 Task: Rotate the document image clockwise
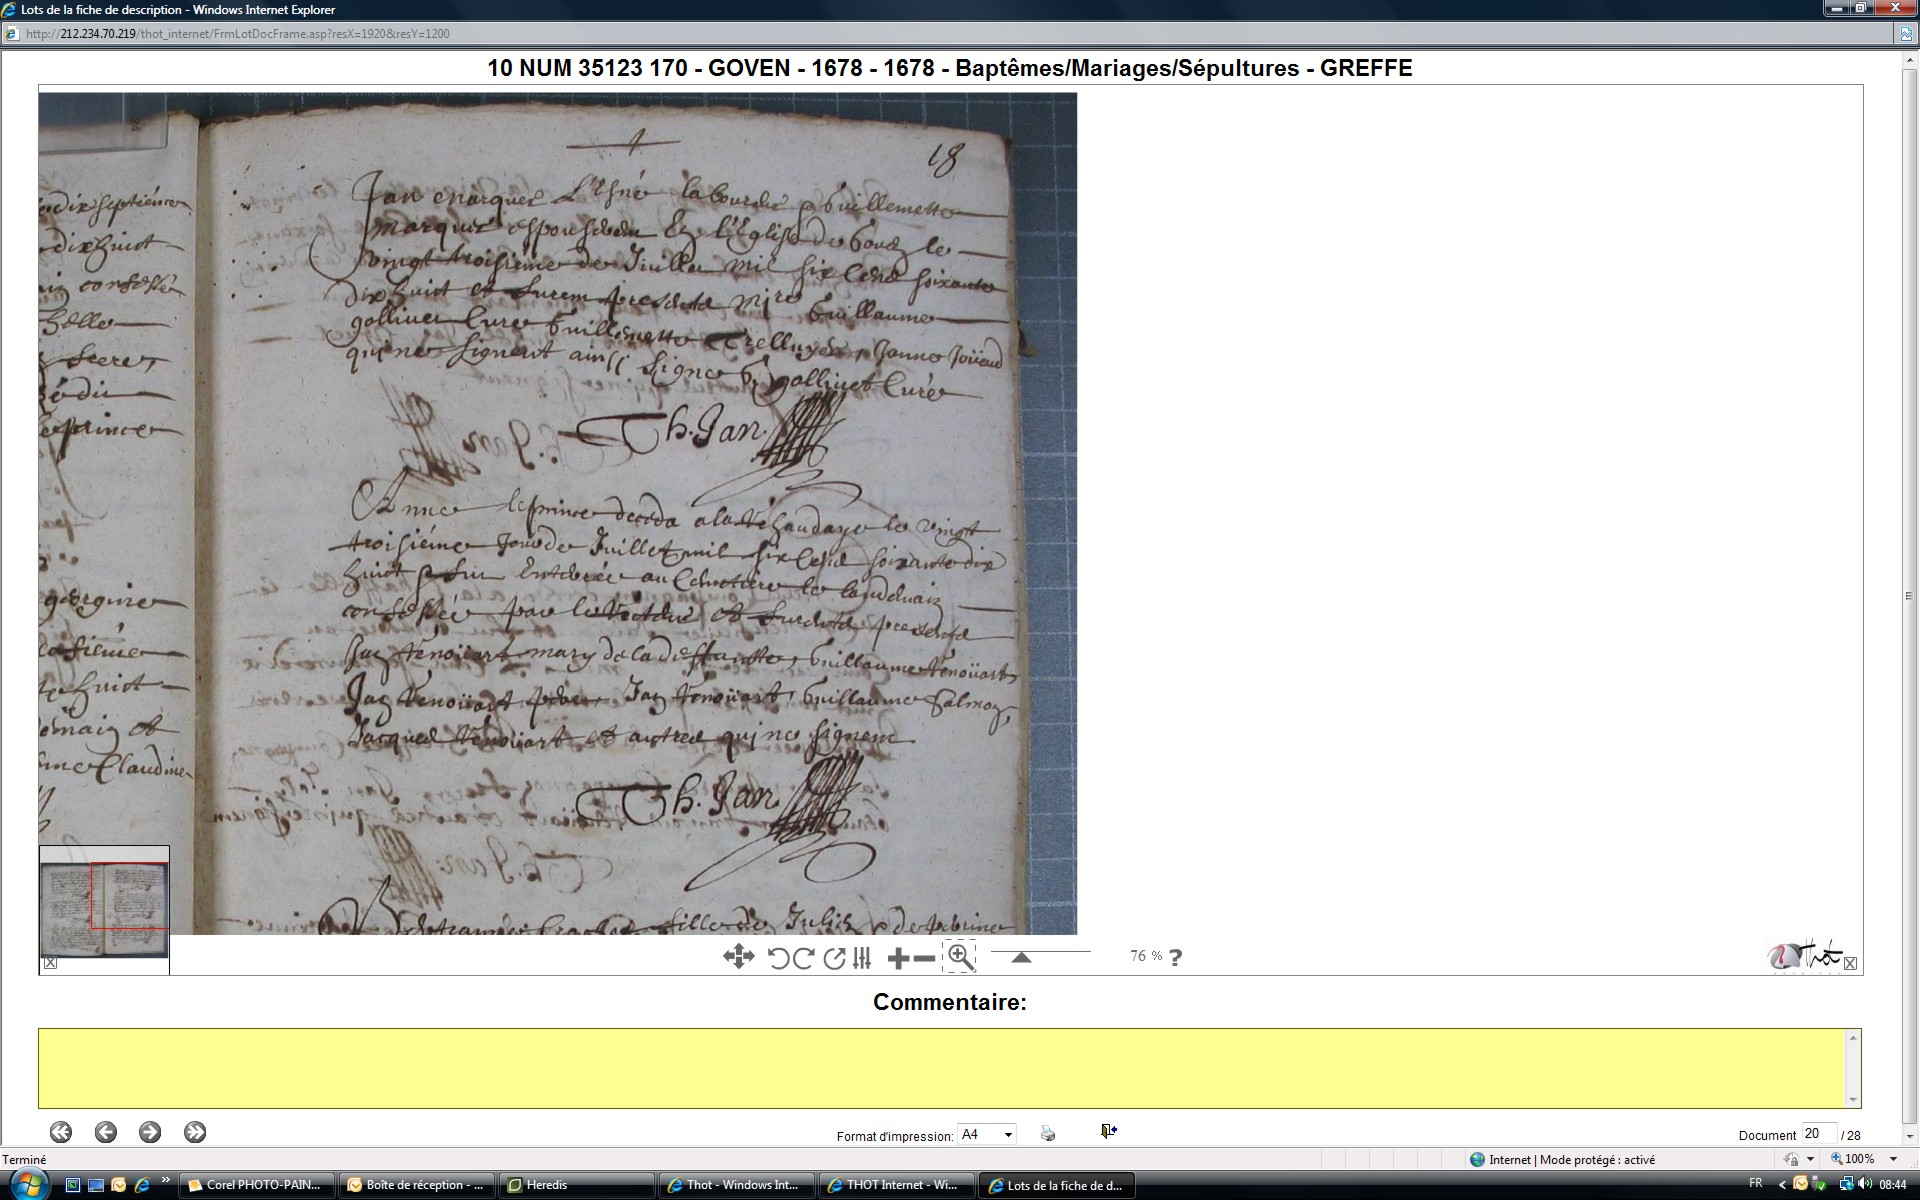pos(803,958)
